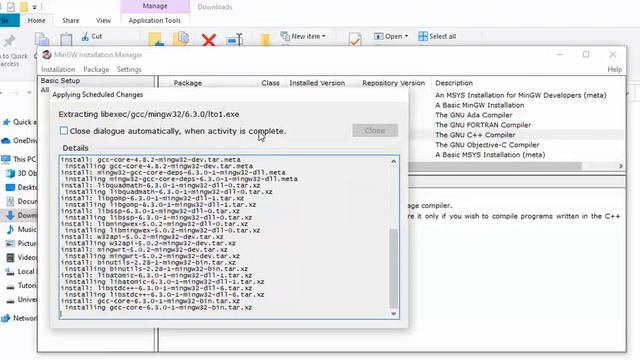Select A Basic MSYS Installation (meta) row
The height and width of the screenshot is (360, 640).
pyautogui.click(x=490, y=155)
